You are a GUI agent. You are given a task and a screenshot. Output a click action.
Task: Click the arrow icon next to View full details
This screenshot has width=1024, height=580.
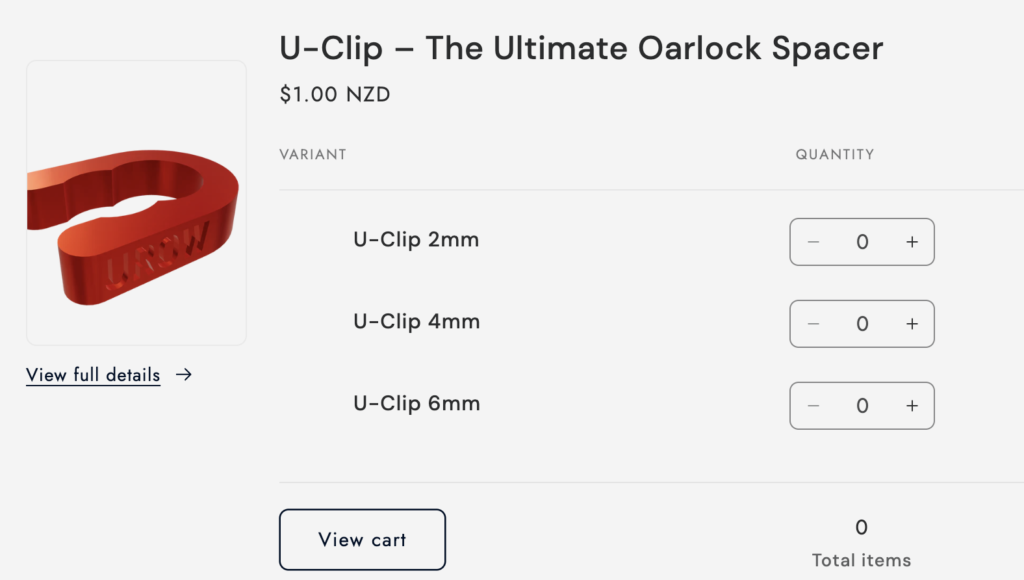184,374
